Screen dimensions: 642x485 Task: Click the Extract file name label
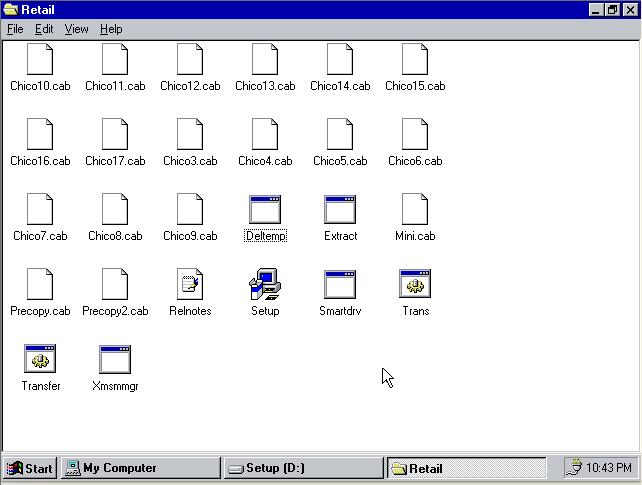pyautogui.click(x=340, y=236)
